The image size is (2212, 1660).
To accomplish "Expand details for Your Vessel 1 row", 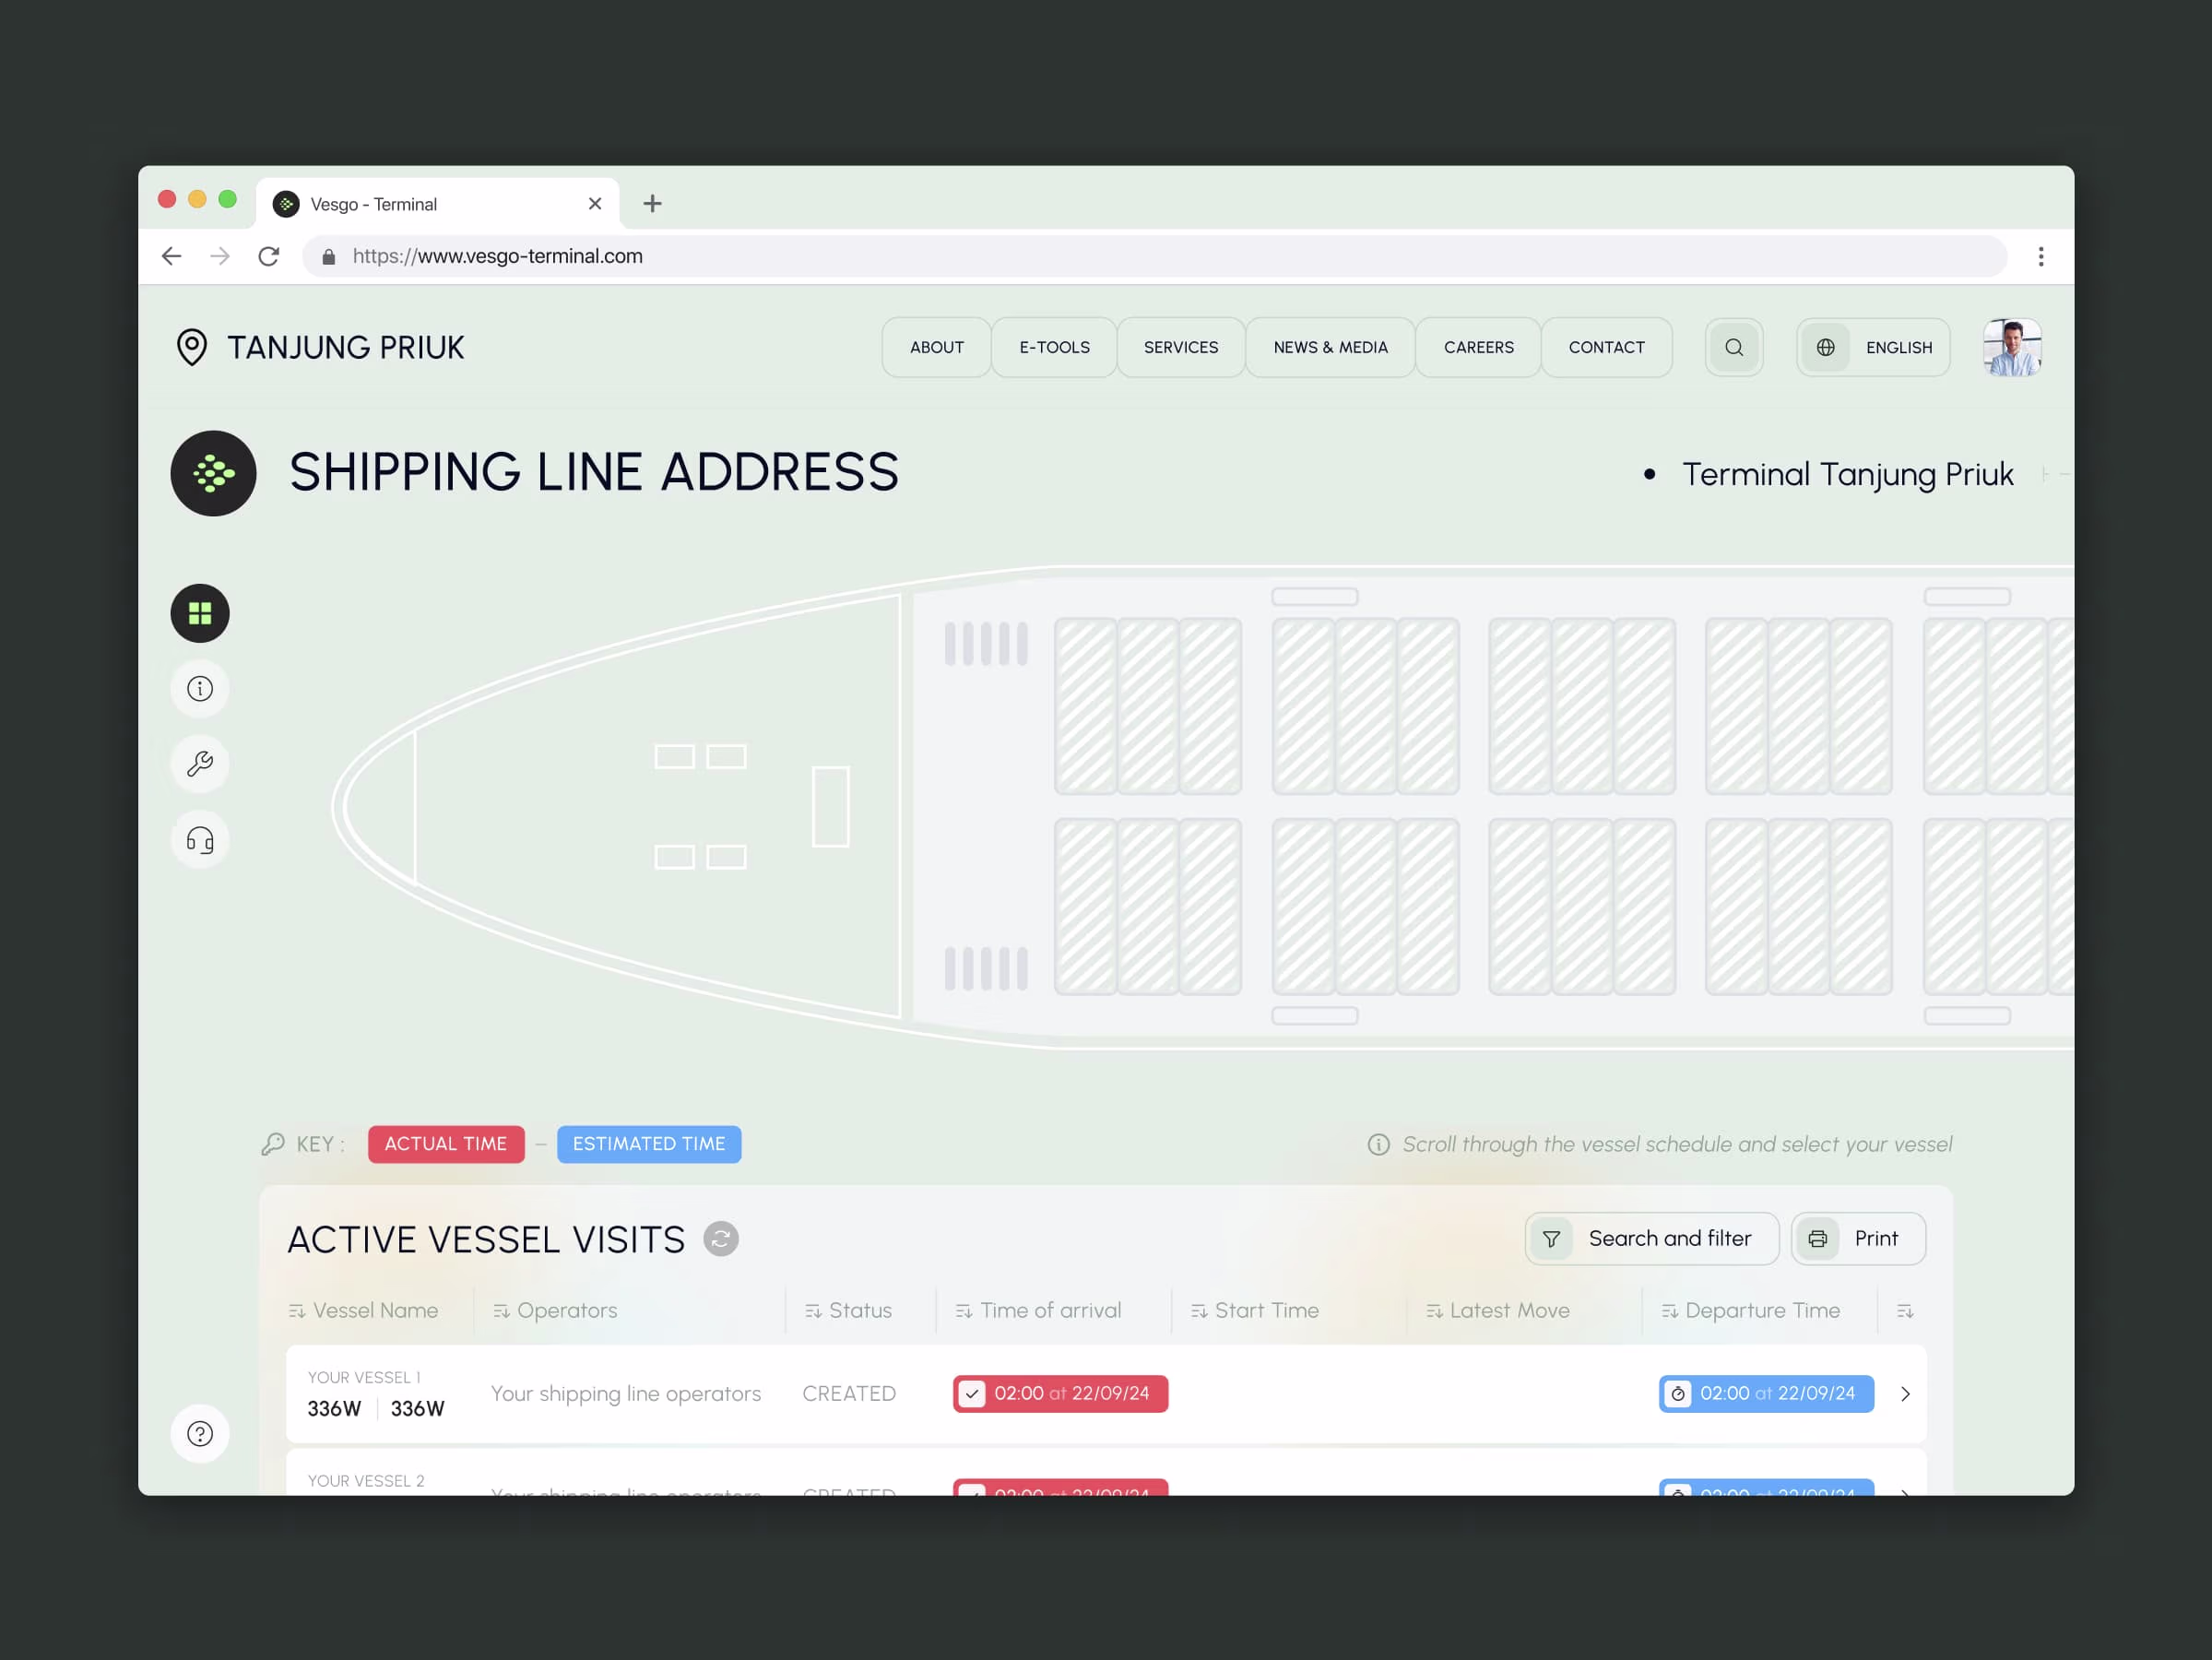I will [x=1905, y=1393].
